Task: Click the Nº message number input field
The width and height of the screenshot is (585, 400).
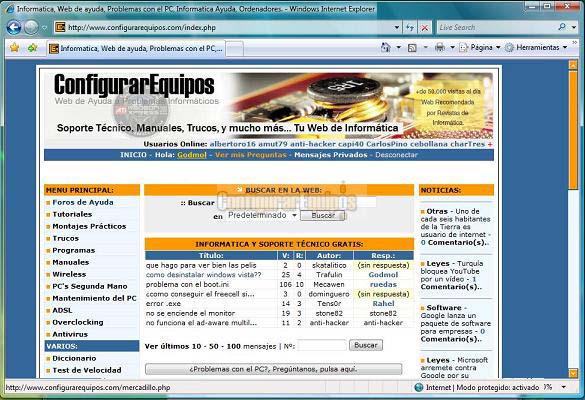Action: 322,346
